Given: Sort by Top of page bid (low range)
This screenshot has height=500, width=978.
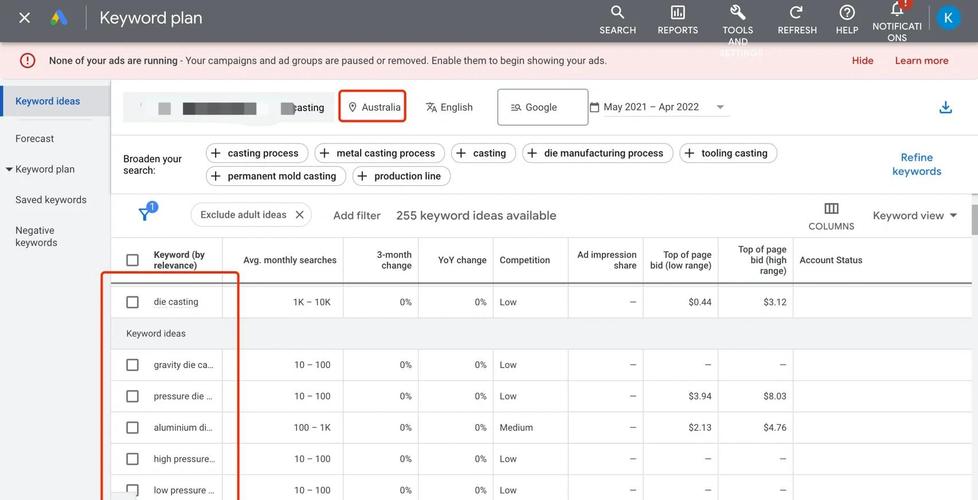Looking at the screenshot, I should pyautogui.click(x=679, y=260).
